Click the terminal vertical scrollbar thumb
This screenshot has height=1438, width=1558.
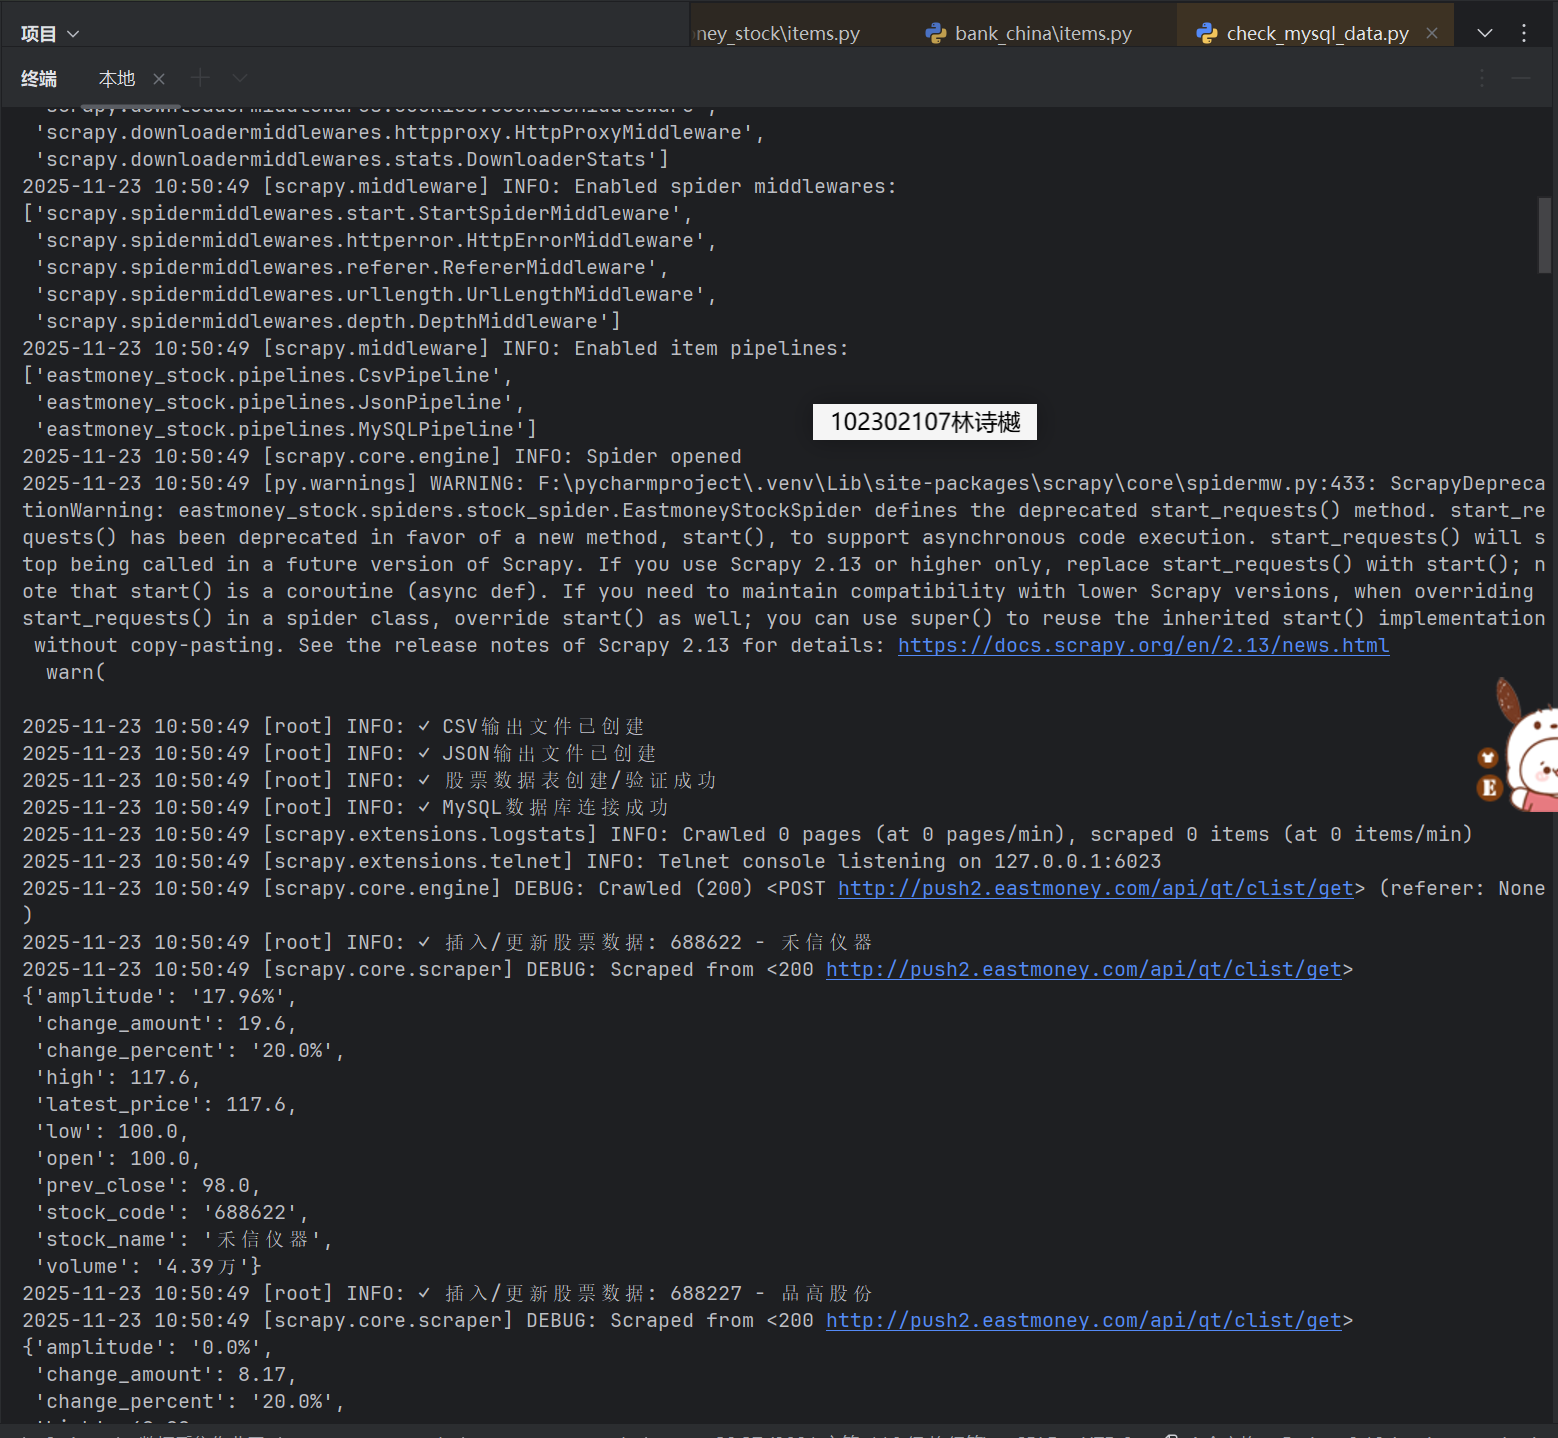pos(1545,235)
